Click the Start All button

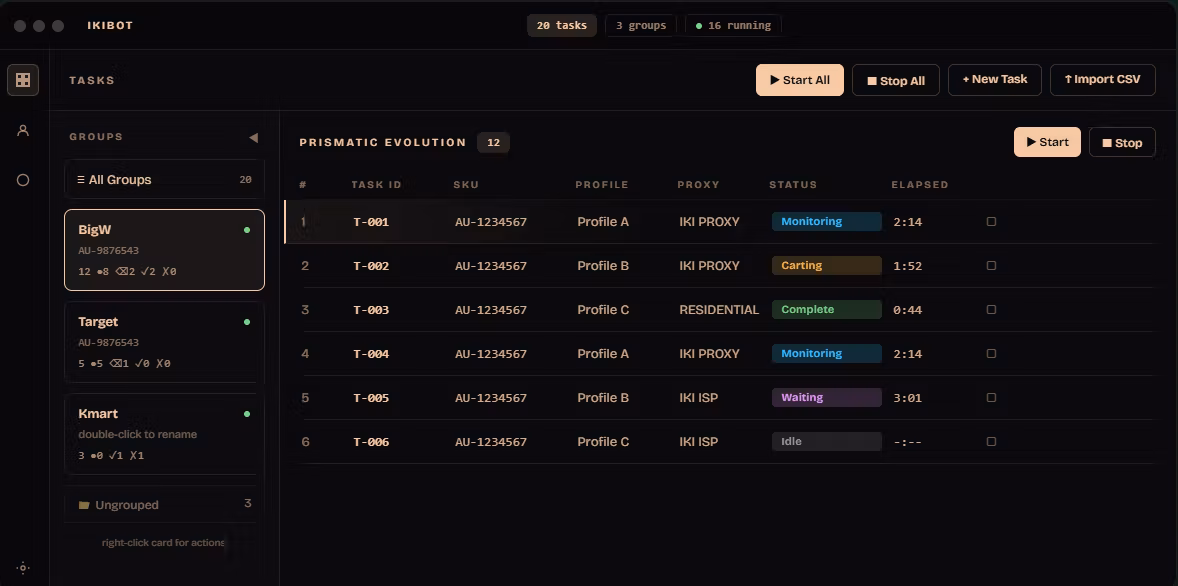click(x=799, y=80)
